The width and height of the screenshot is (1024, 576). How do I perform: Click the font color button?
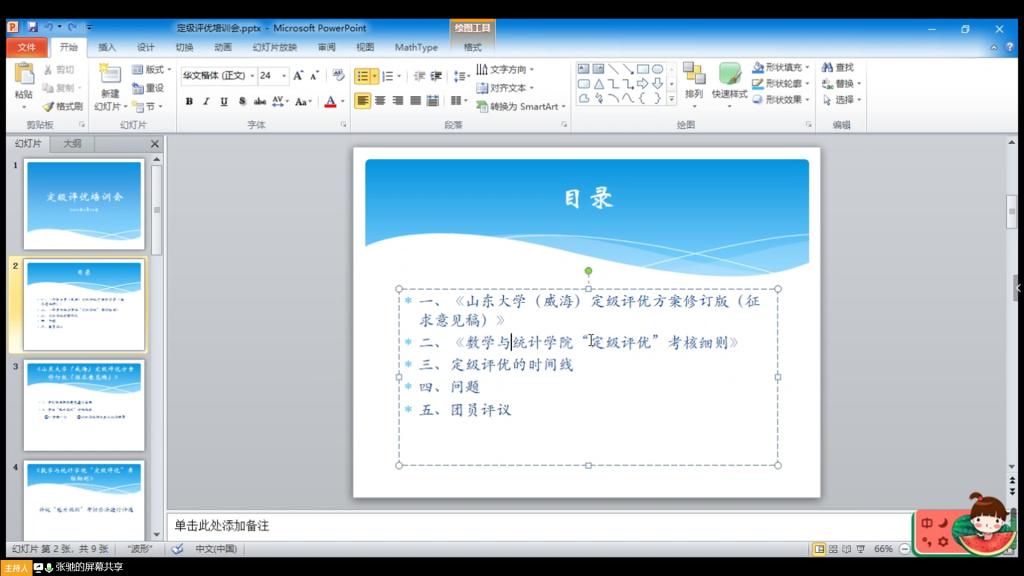[x=330, y=101]
